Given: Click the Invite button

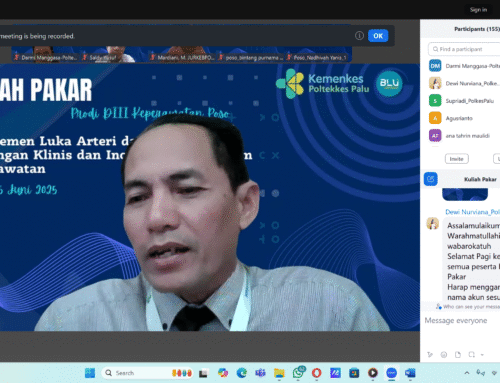Looking at the screenshot, I should (x=457, y=159).
